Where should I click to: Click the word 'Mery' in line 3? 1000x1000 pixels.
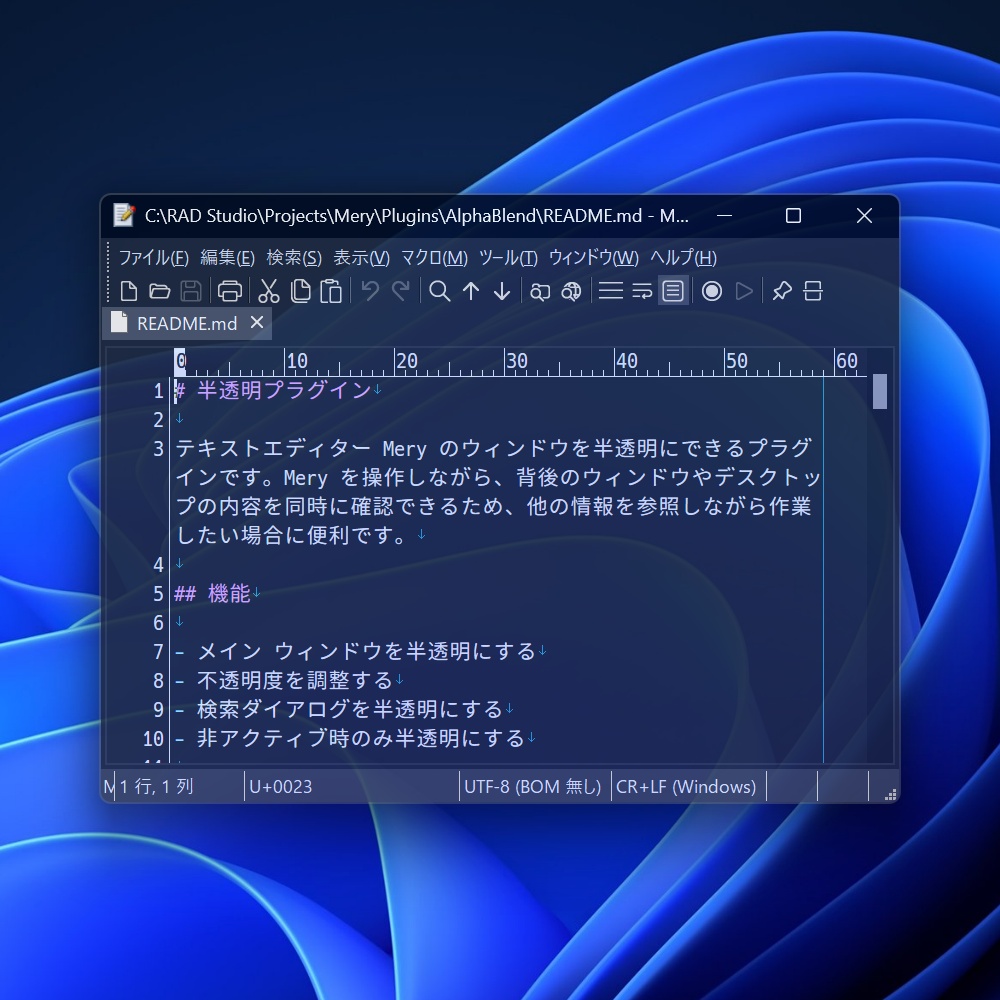click(x=404, y=449)
